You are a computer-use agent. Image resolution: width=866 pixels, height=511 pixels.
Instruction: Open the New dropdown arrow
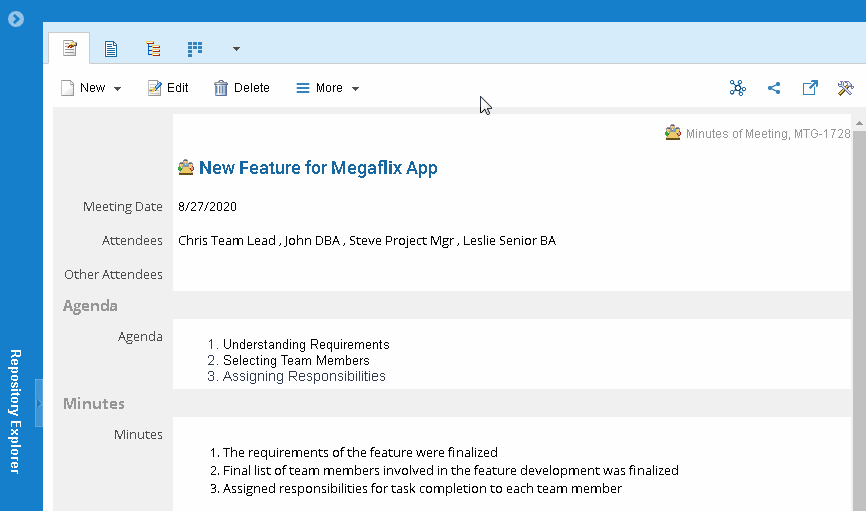point(118,89)
